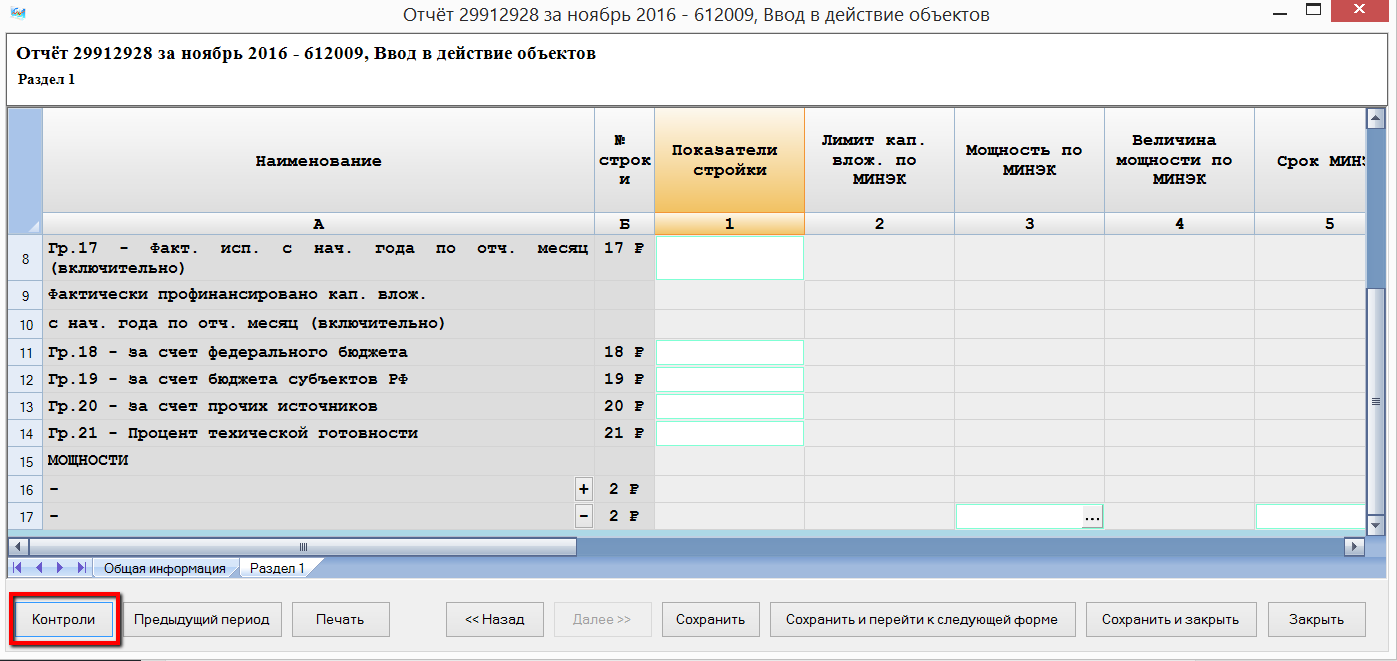Click the column letter Б sub-header
Viewport: 1397px width, 661px height.
coord(625,224)
